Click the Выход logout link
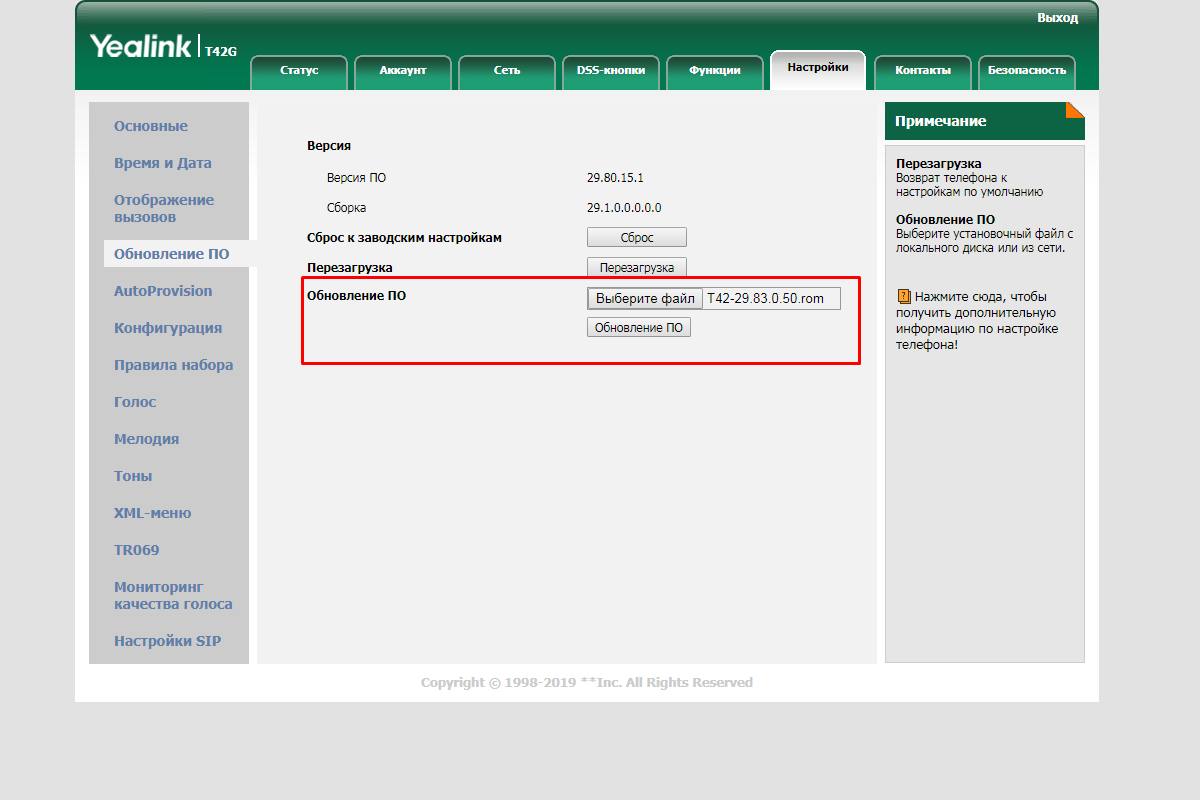This screenshot has height=800, width=1200. click(x=1057, y=18)
